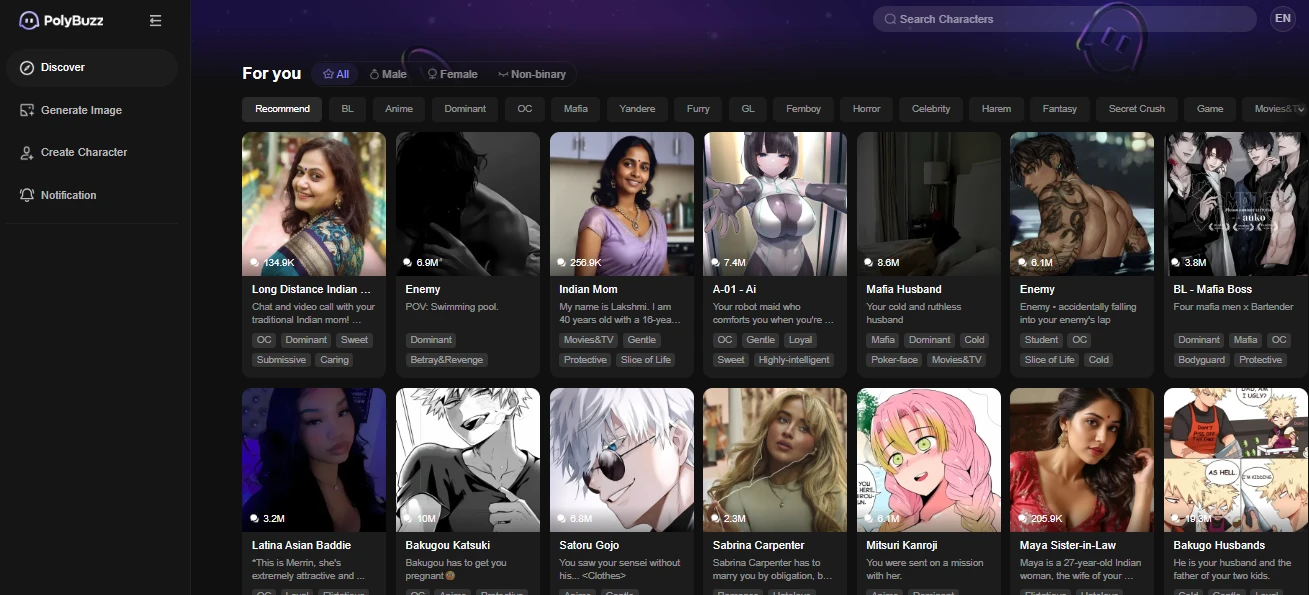Click the 7.4M chat bubble icon
This screenshot has height=595, width=1309.
pyautogui.click(x=716, y=262)
